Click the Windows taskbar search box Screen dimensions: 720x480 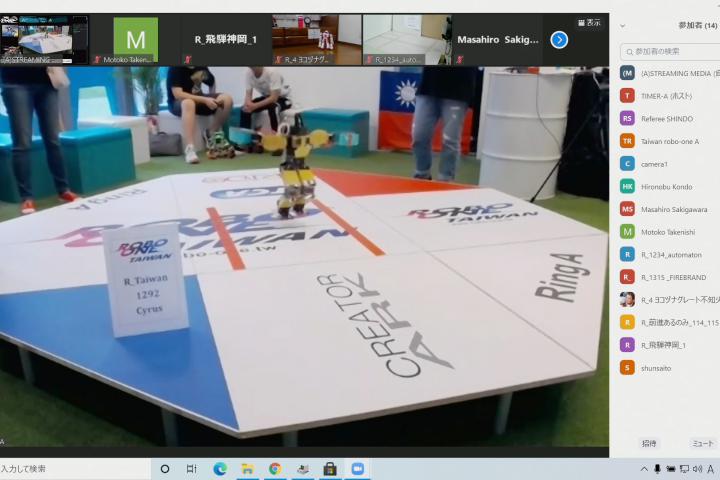click(x=75, y=469)
